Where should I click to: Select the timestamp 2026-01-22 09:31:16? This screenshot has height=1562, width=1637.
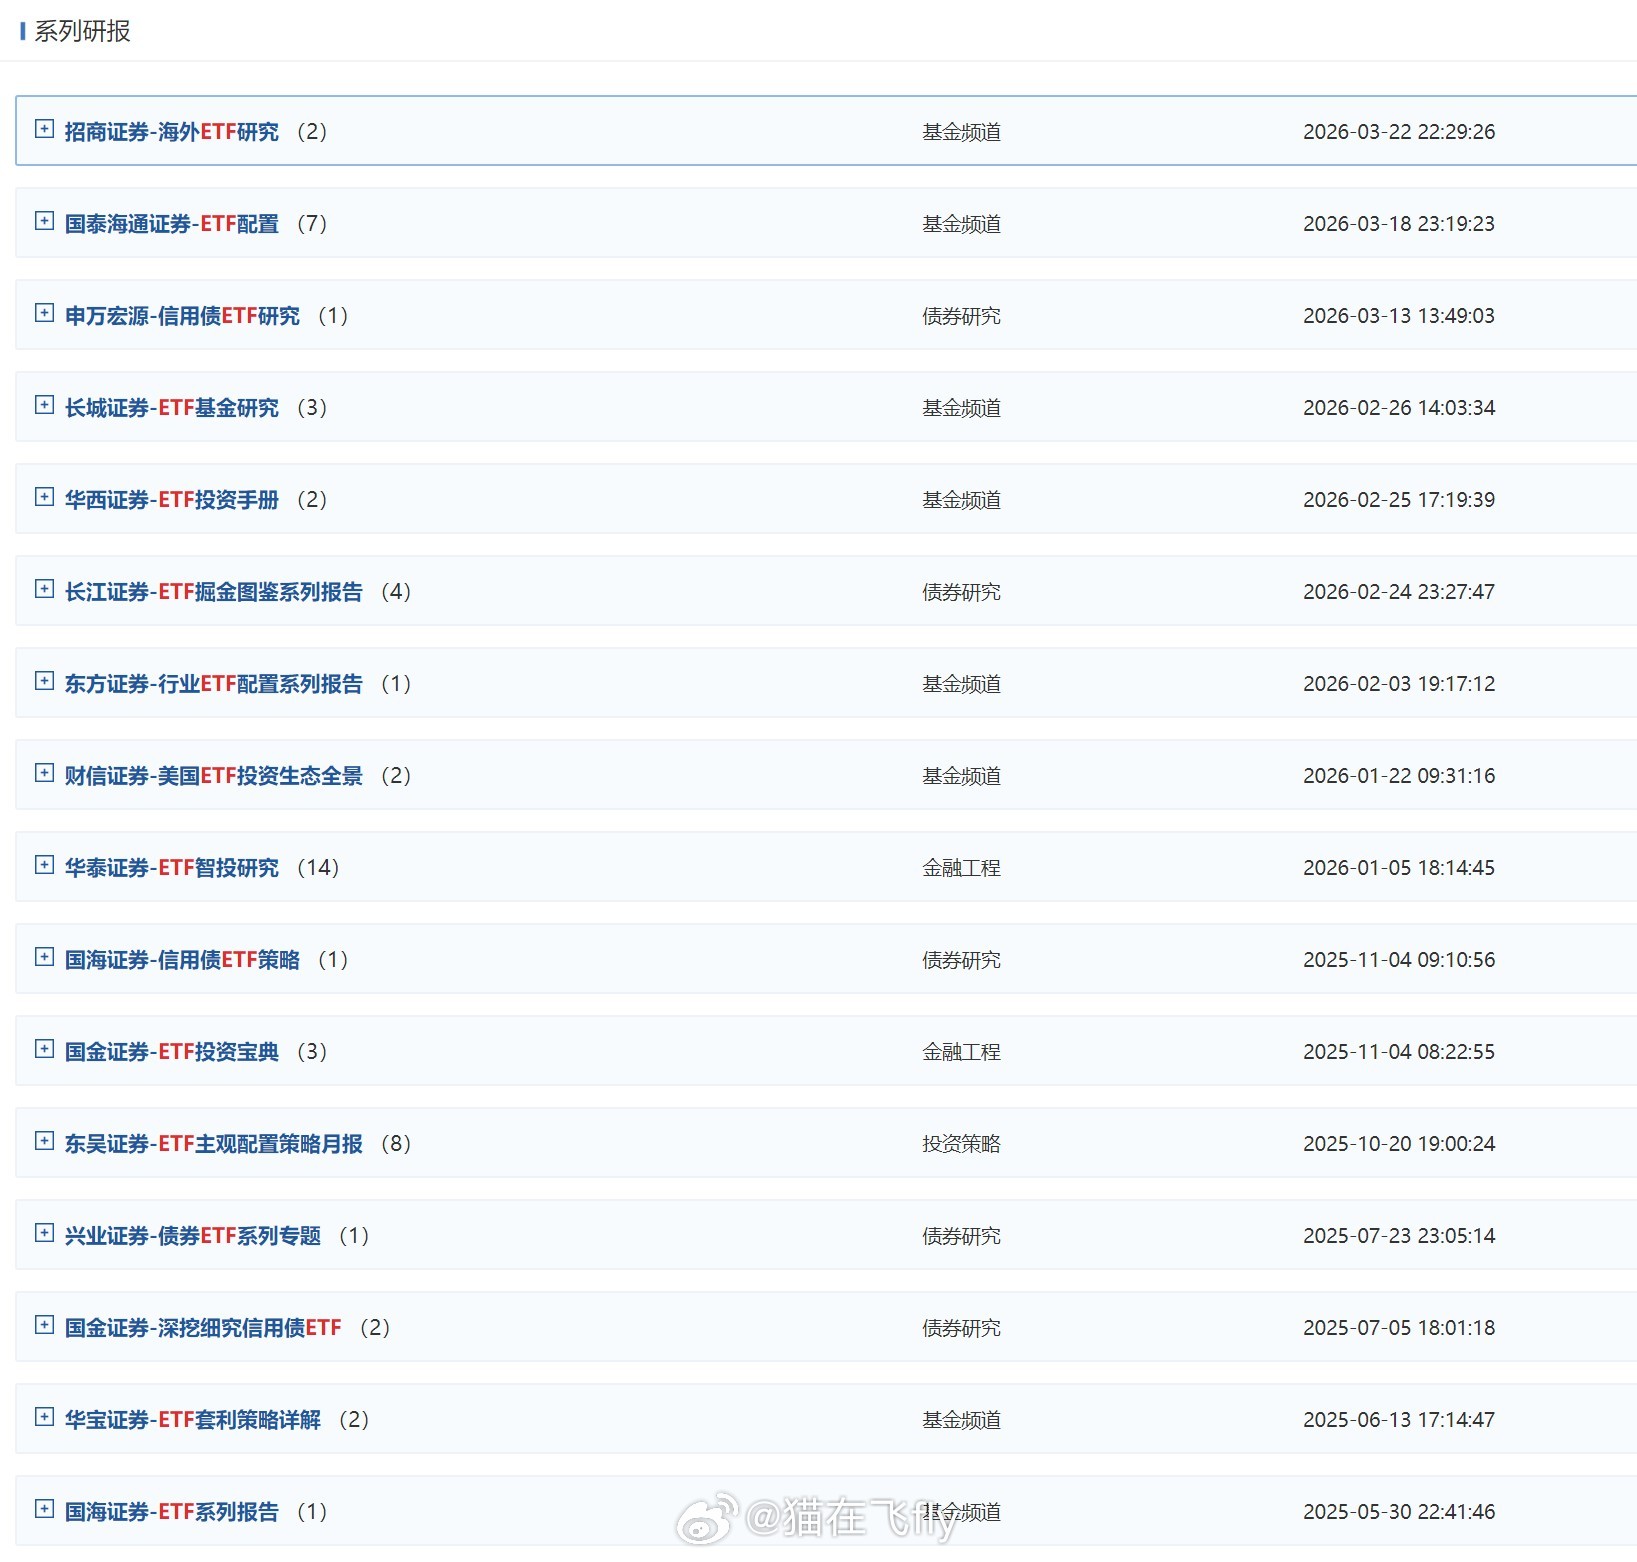(1399, 776)
